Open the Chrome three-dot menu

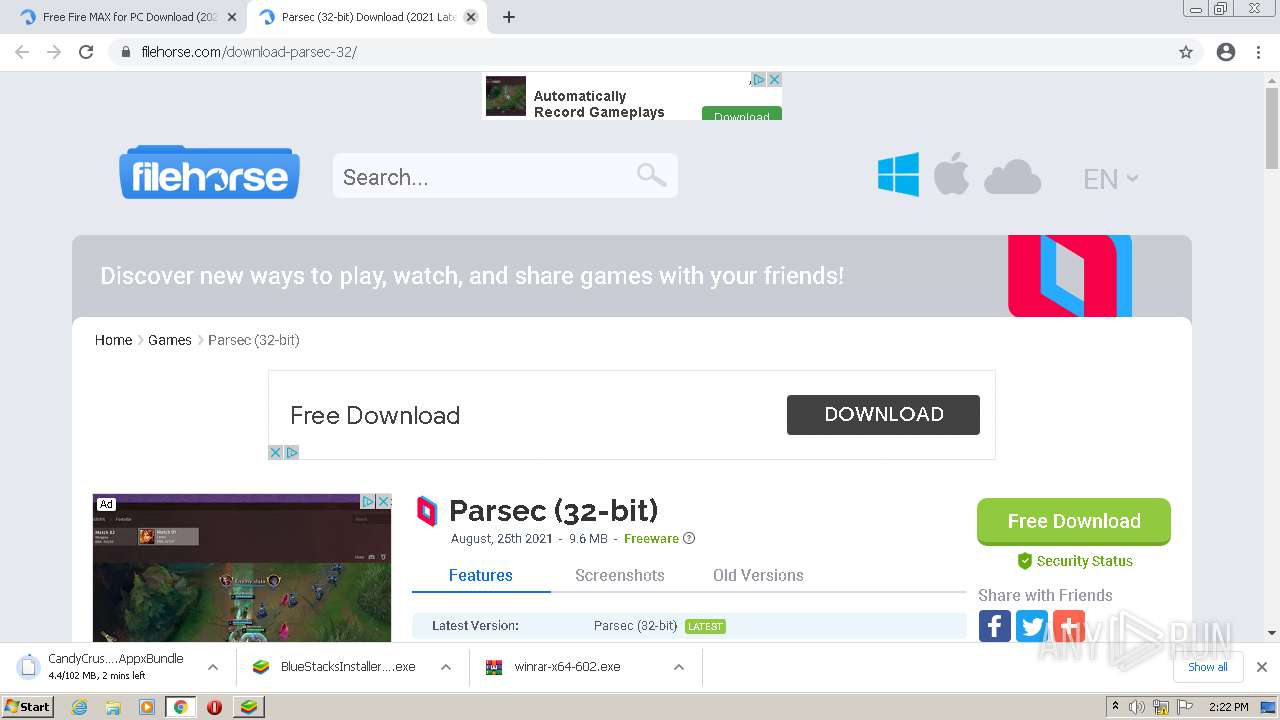[1258, 52]
